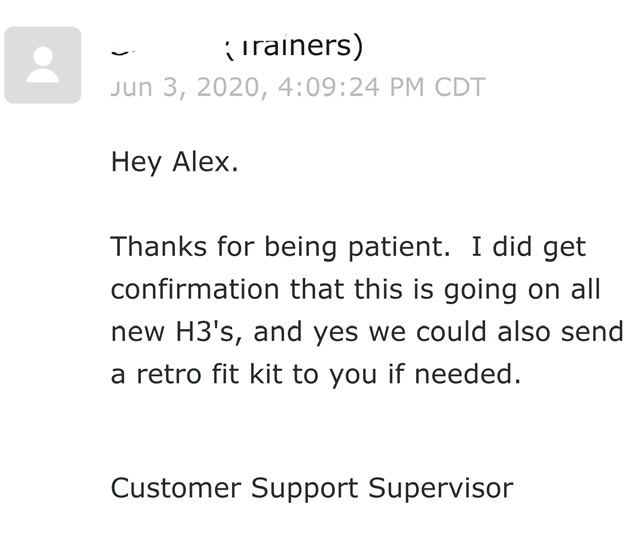Click the gray user avatar placeholder
Screen dimensions: 640x557
point(42,65)
